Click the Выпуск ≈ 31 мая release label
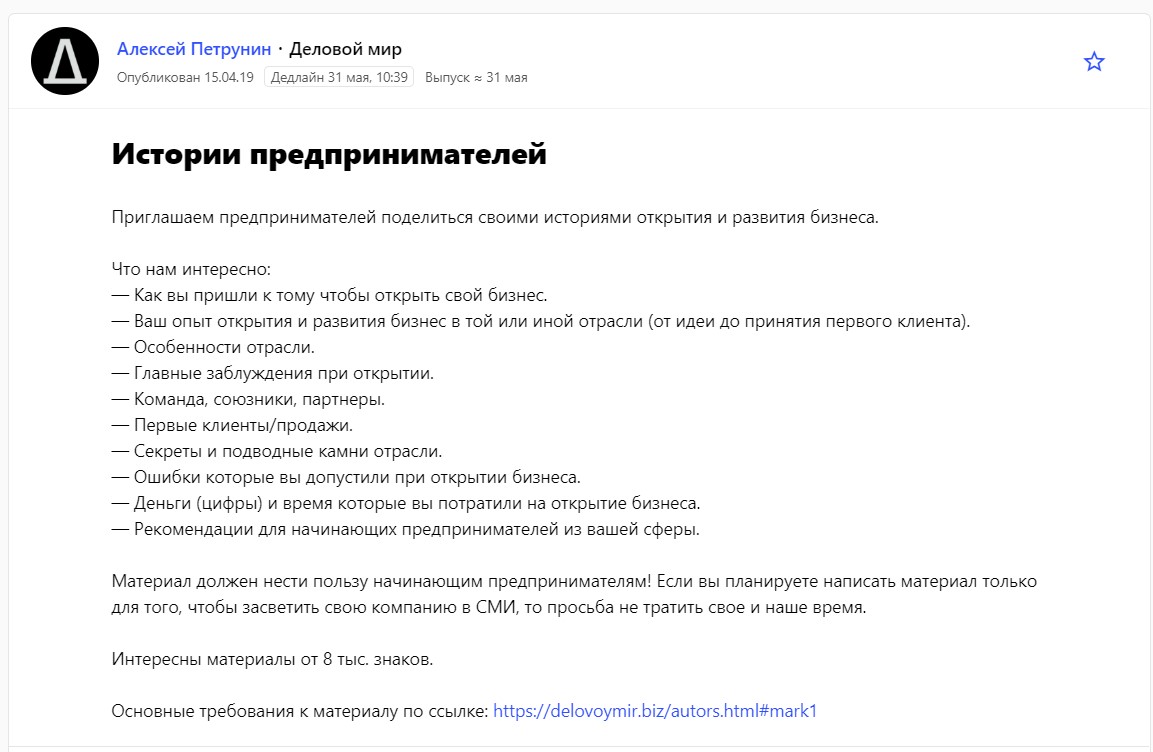 (476, 77)
